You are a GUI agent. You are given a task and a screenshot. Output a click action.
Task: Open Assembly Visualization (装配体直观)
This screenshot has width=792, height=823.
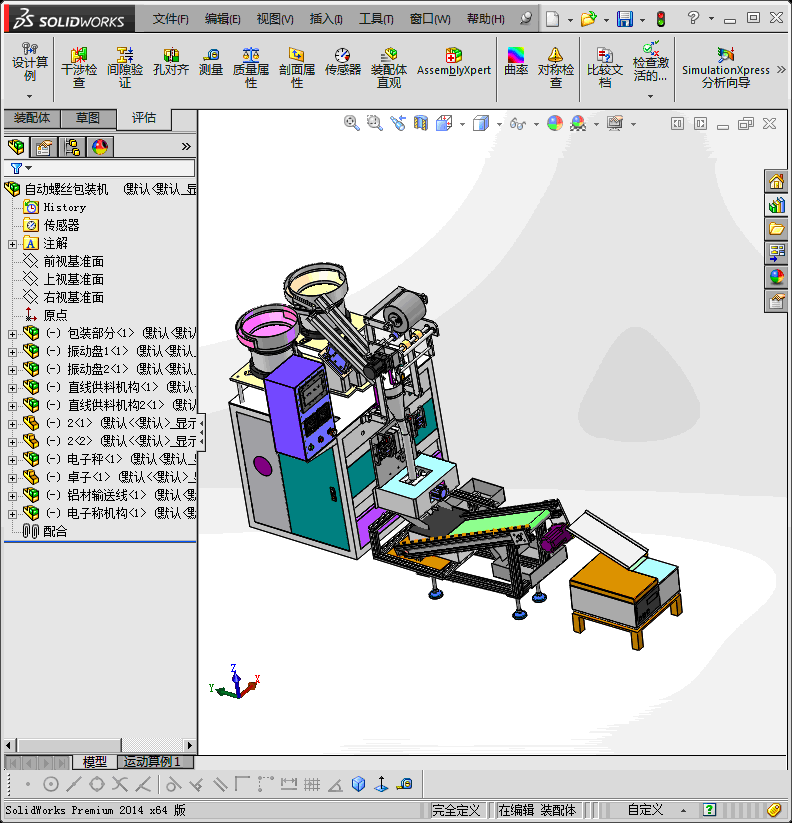coord(389,68)
